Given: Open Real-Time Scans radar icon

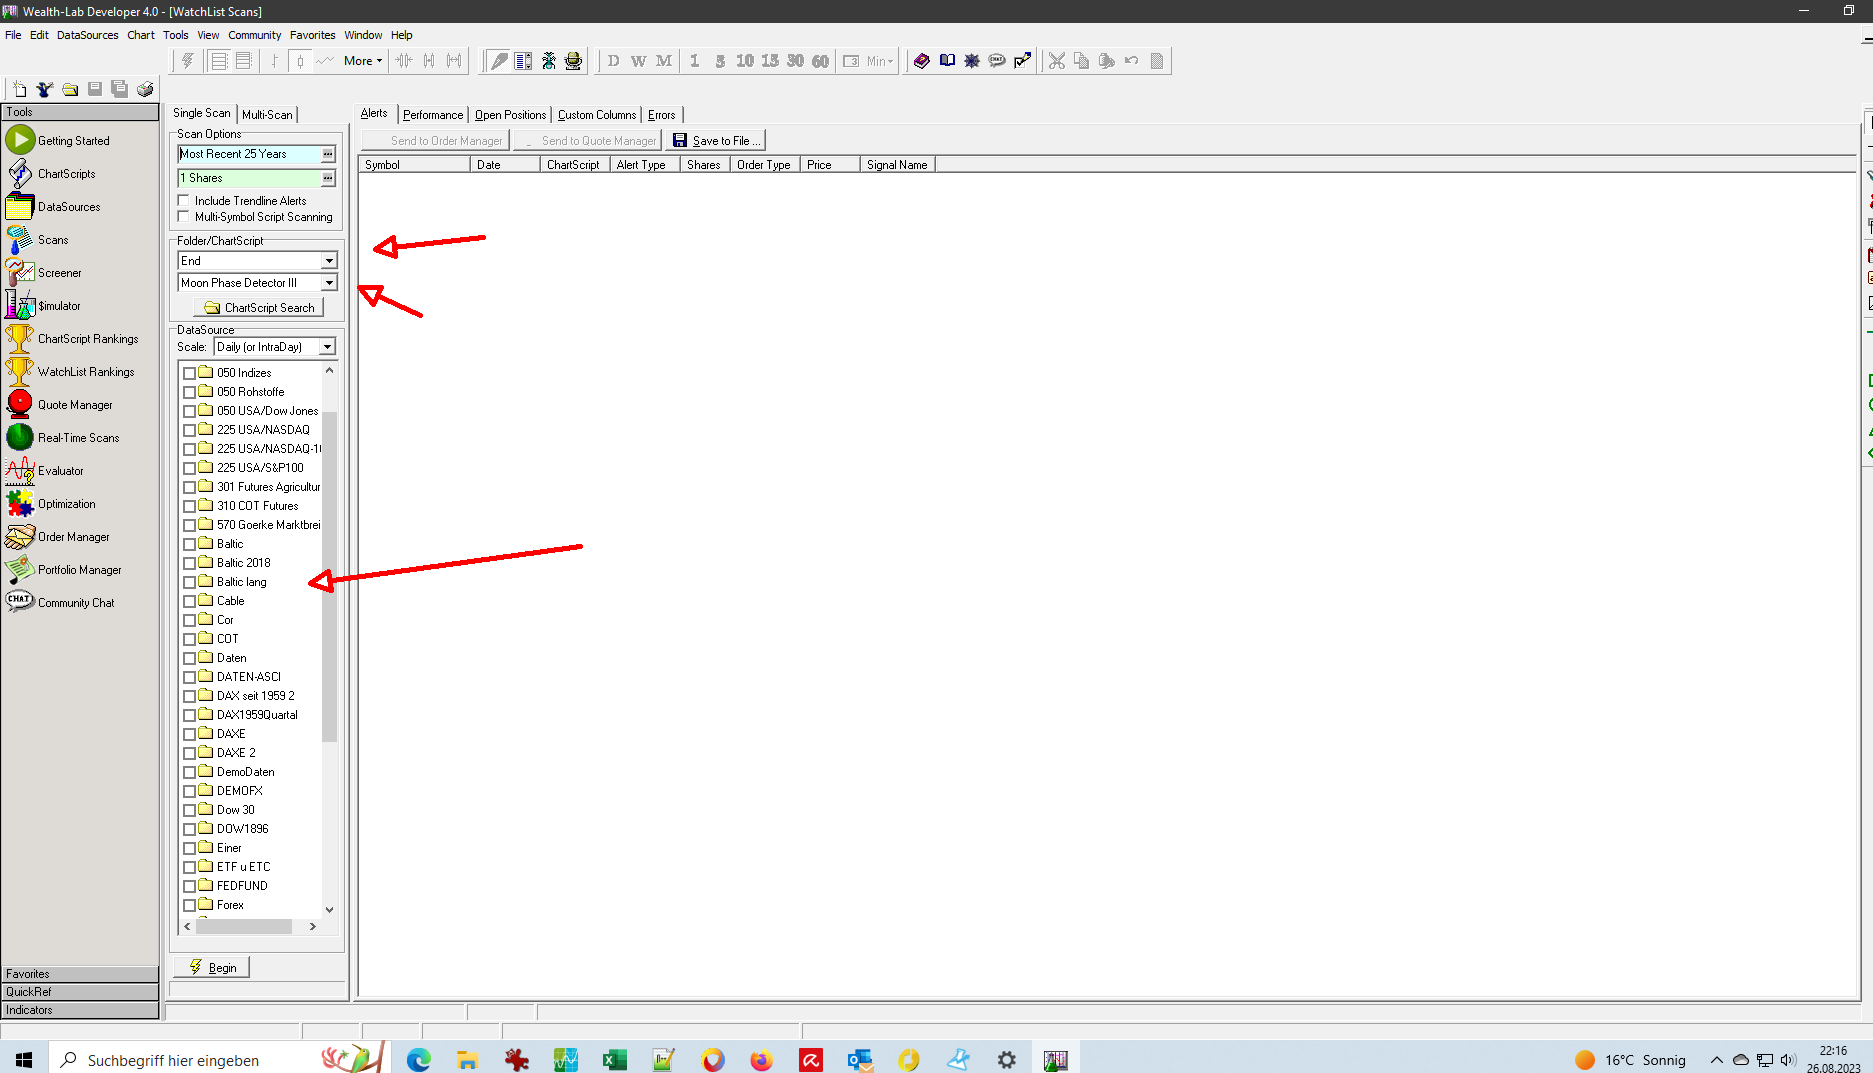Looking at the screenshot, I should tap(20, 437).
